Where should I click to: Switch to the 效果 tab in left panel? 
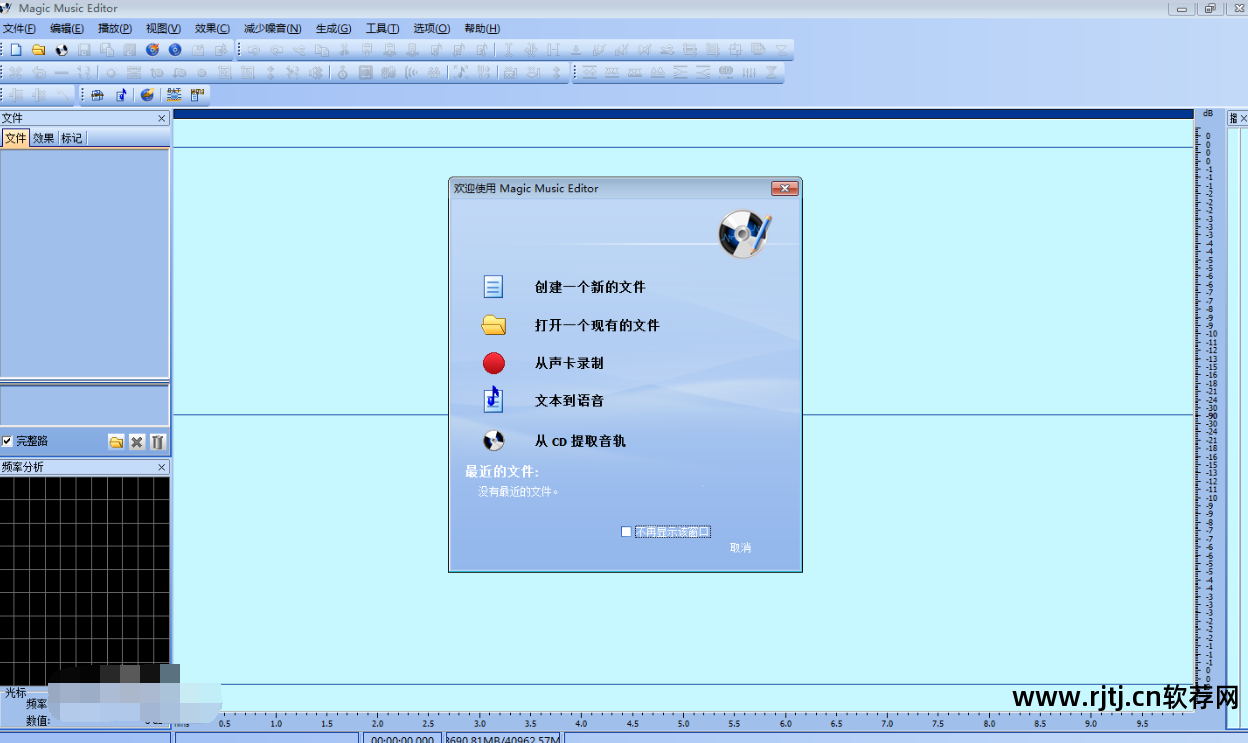[44, 138]
